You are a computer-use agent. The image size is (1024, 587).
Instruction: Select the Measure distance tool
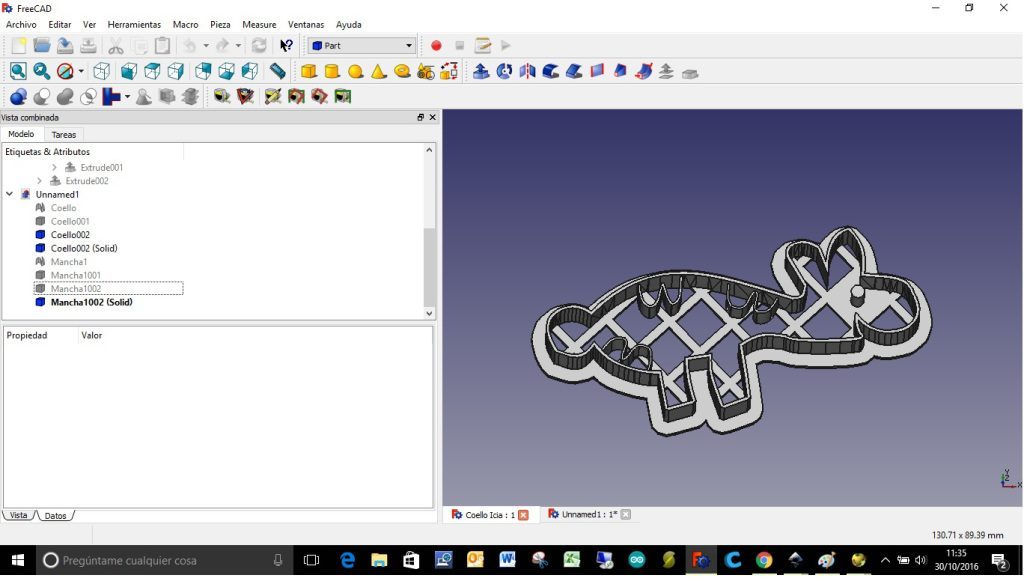277,70
